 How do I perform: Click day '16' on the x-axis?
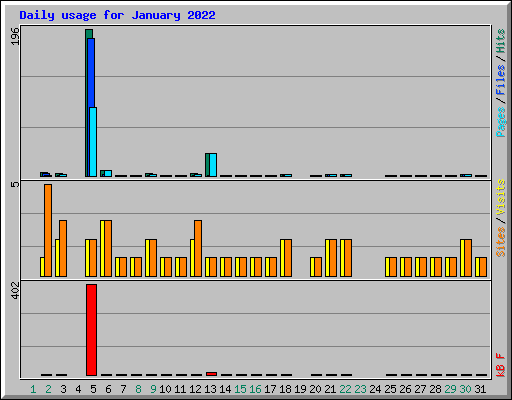coord(255,389)
